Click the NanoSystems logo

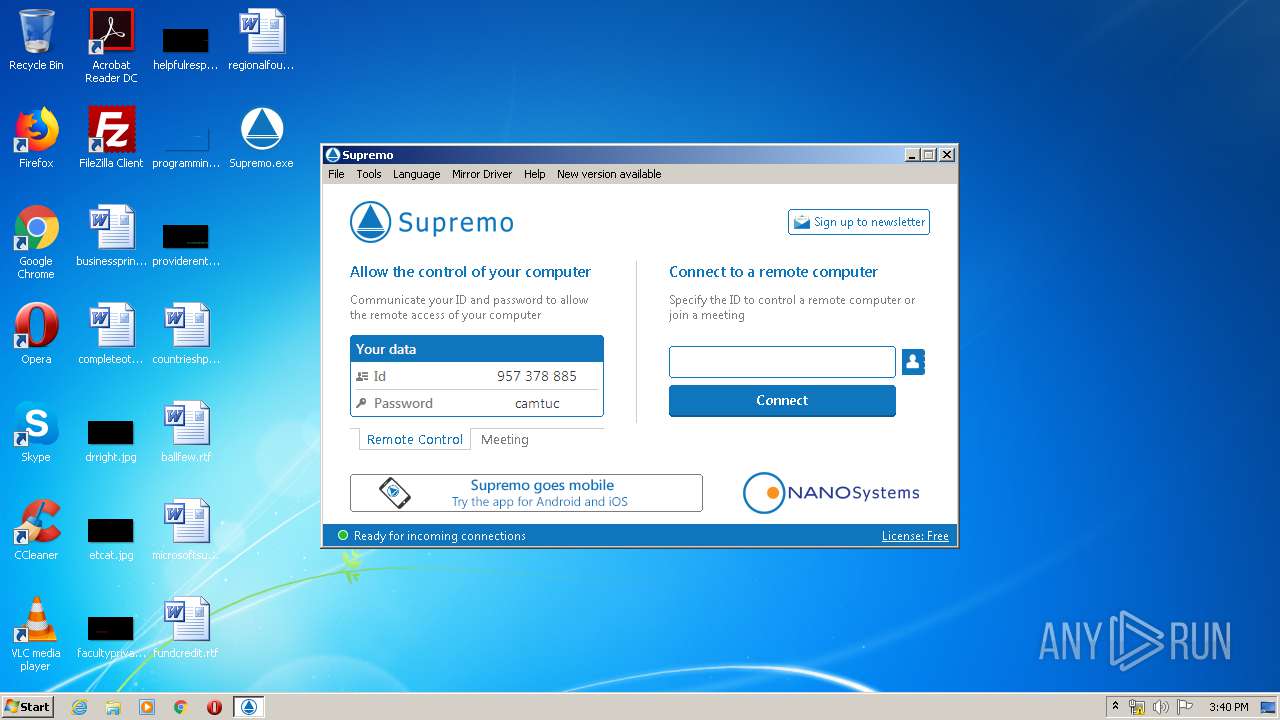(831, 493)
